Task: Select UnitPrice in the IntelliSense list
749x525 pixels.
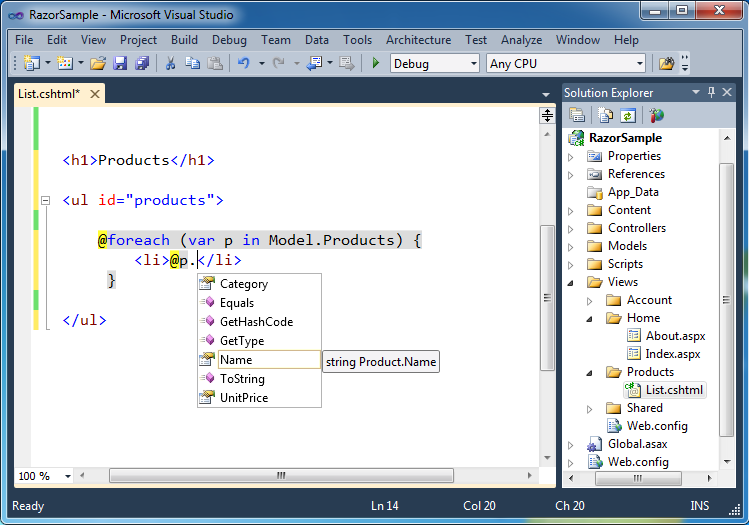Action: 259,397
